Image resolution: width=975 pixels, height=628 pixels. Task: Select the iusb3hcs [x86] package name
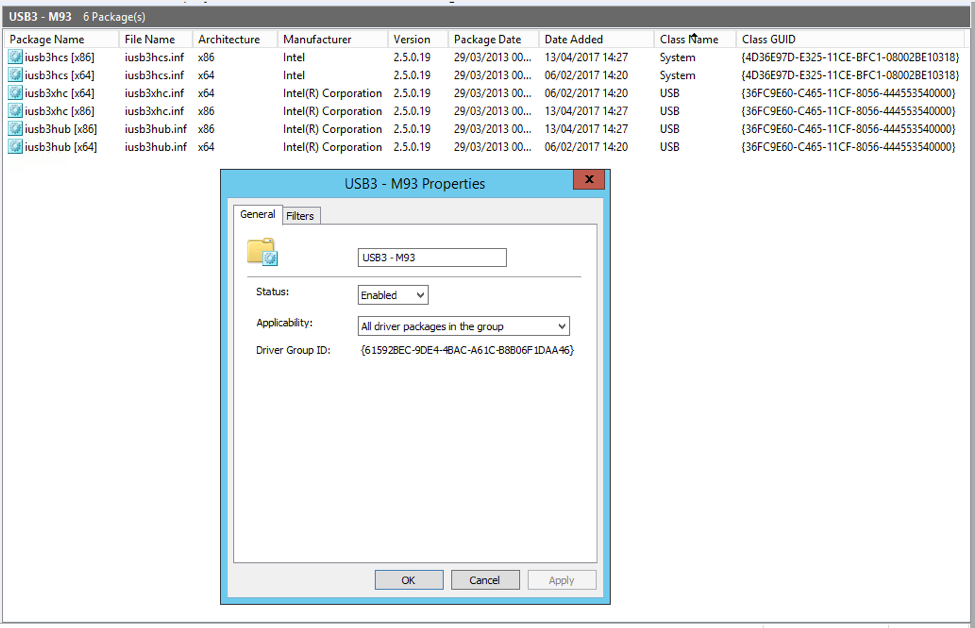click(x=60, y=57)
